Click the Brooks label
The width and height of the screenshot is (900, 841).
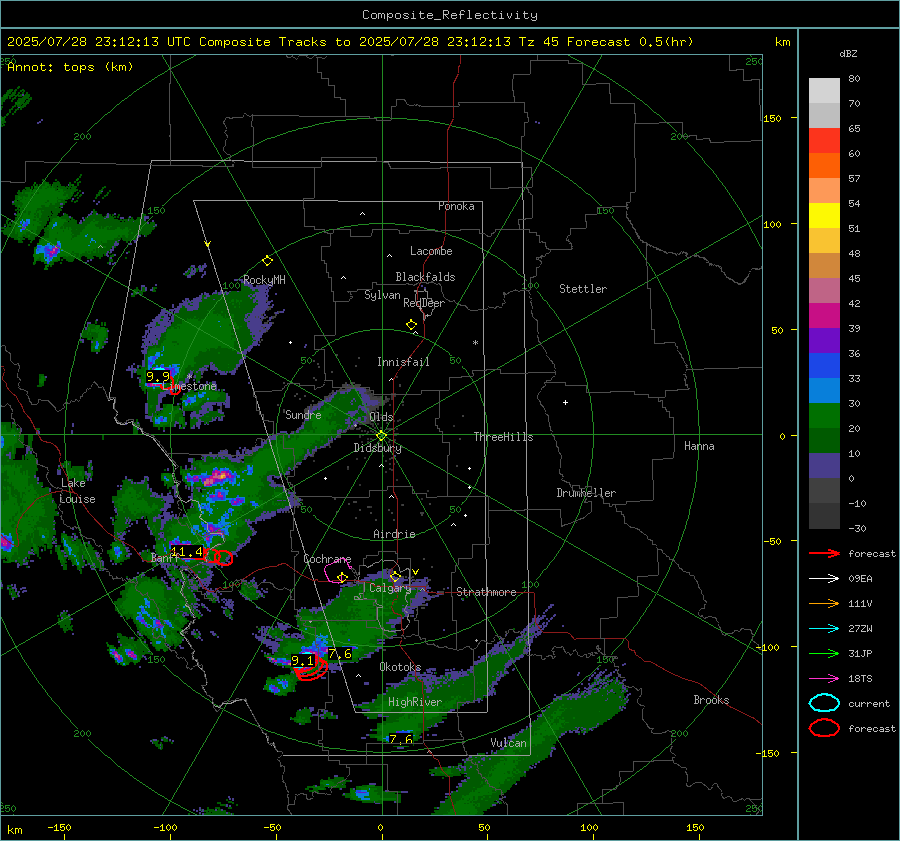(x=711, y=700)
